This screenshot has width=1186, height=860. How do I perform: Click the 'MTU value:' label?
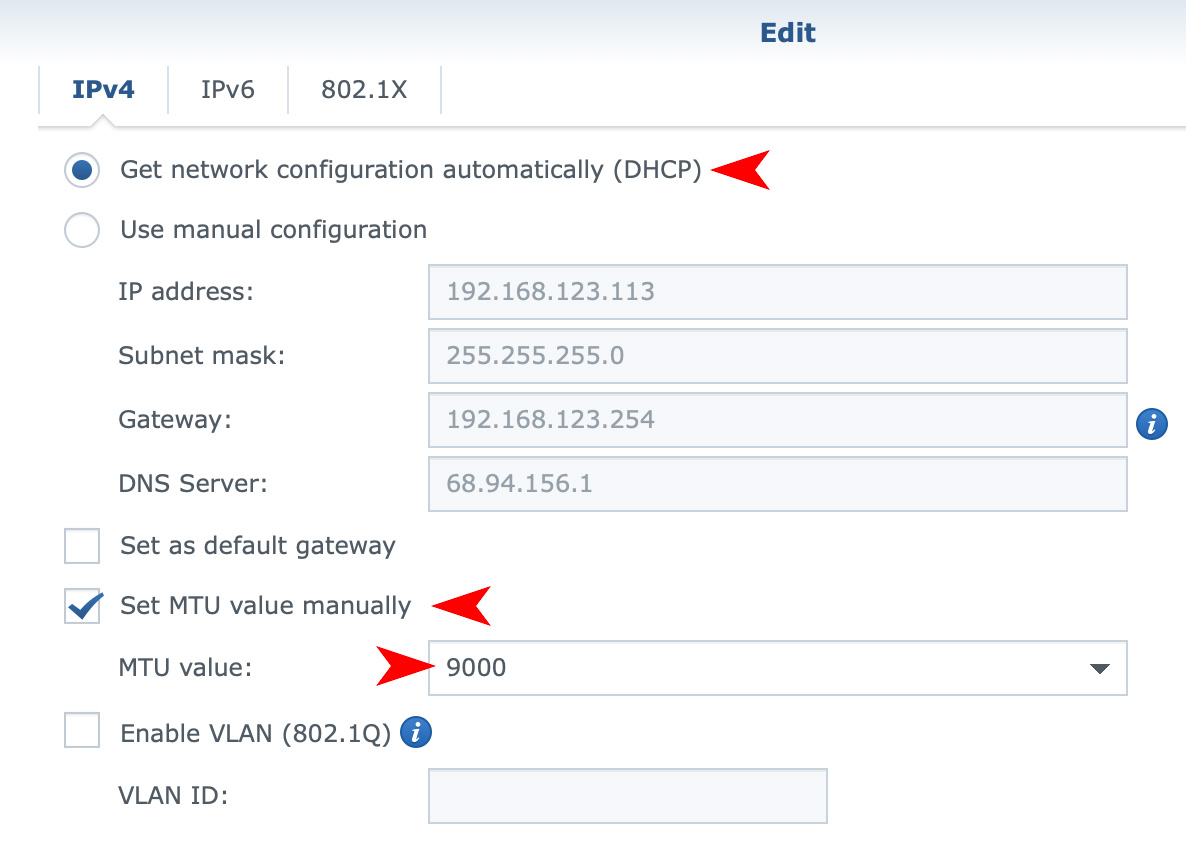[185, 668]
